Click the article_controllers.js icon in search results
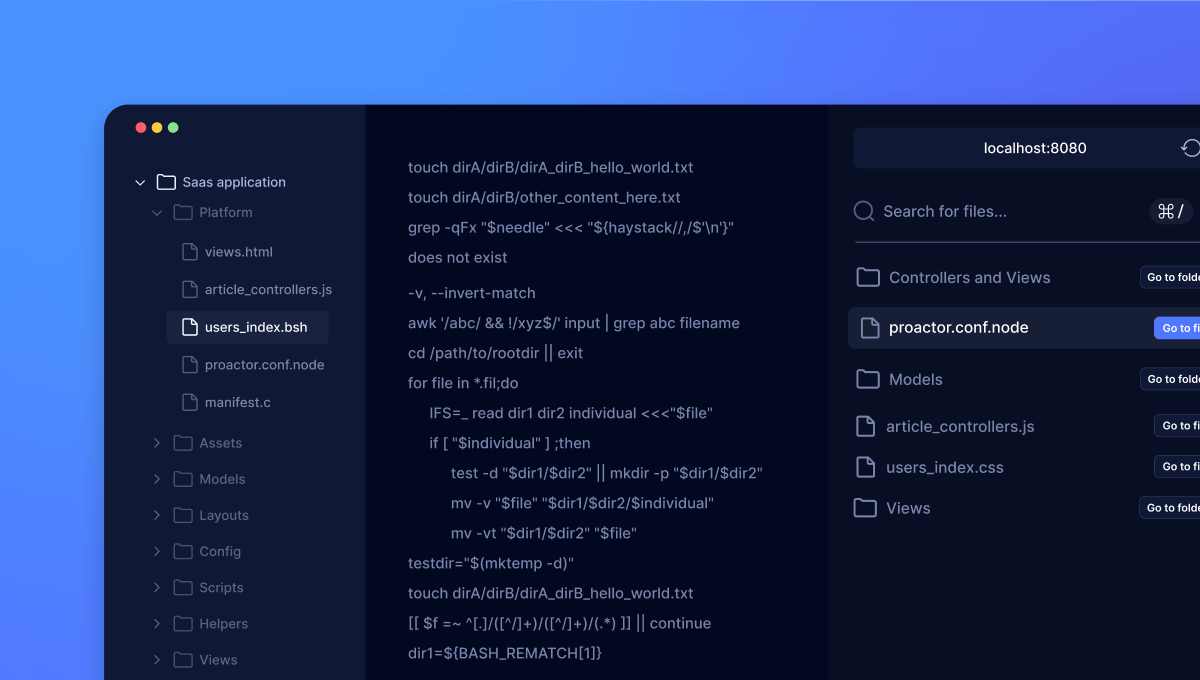This screenshot has height=680, width=1200. [865, 426]
